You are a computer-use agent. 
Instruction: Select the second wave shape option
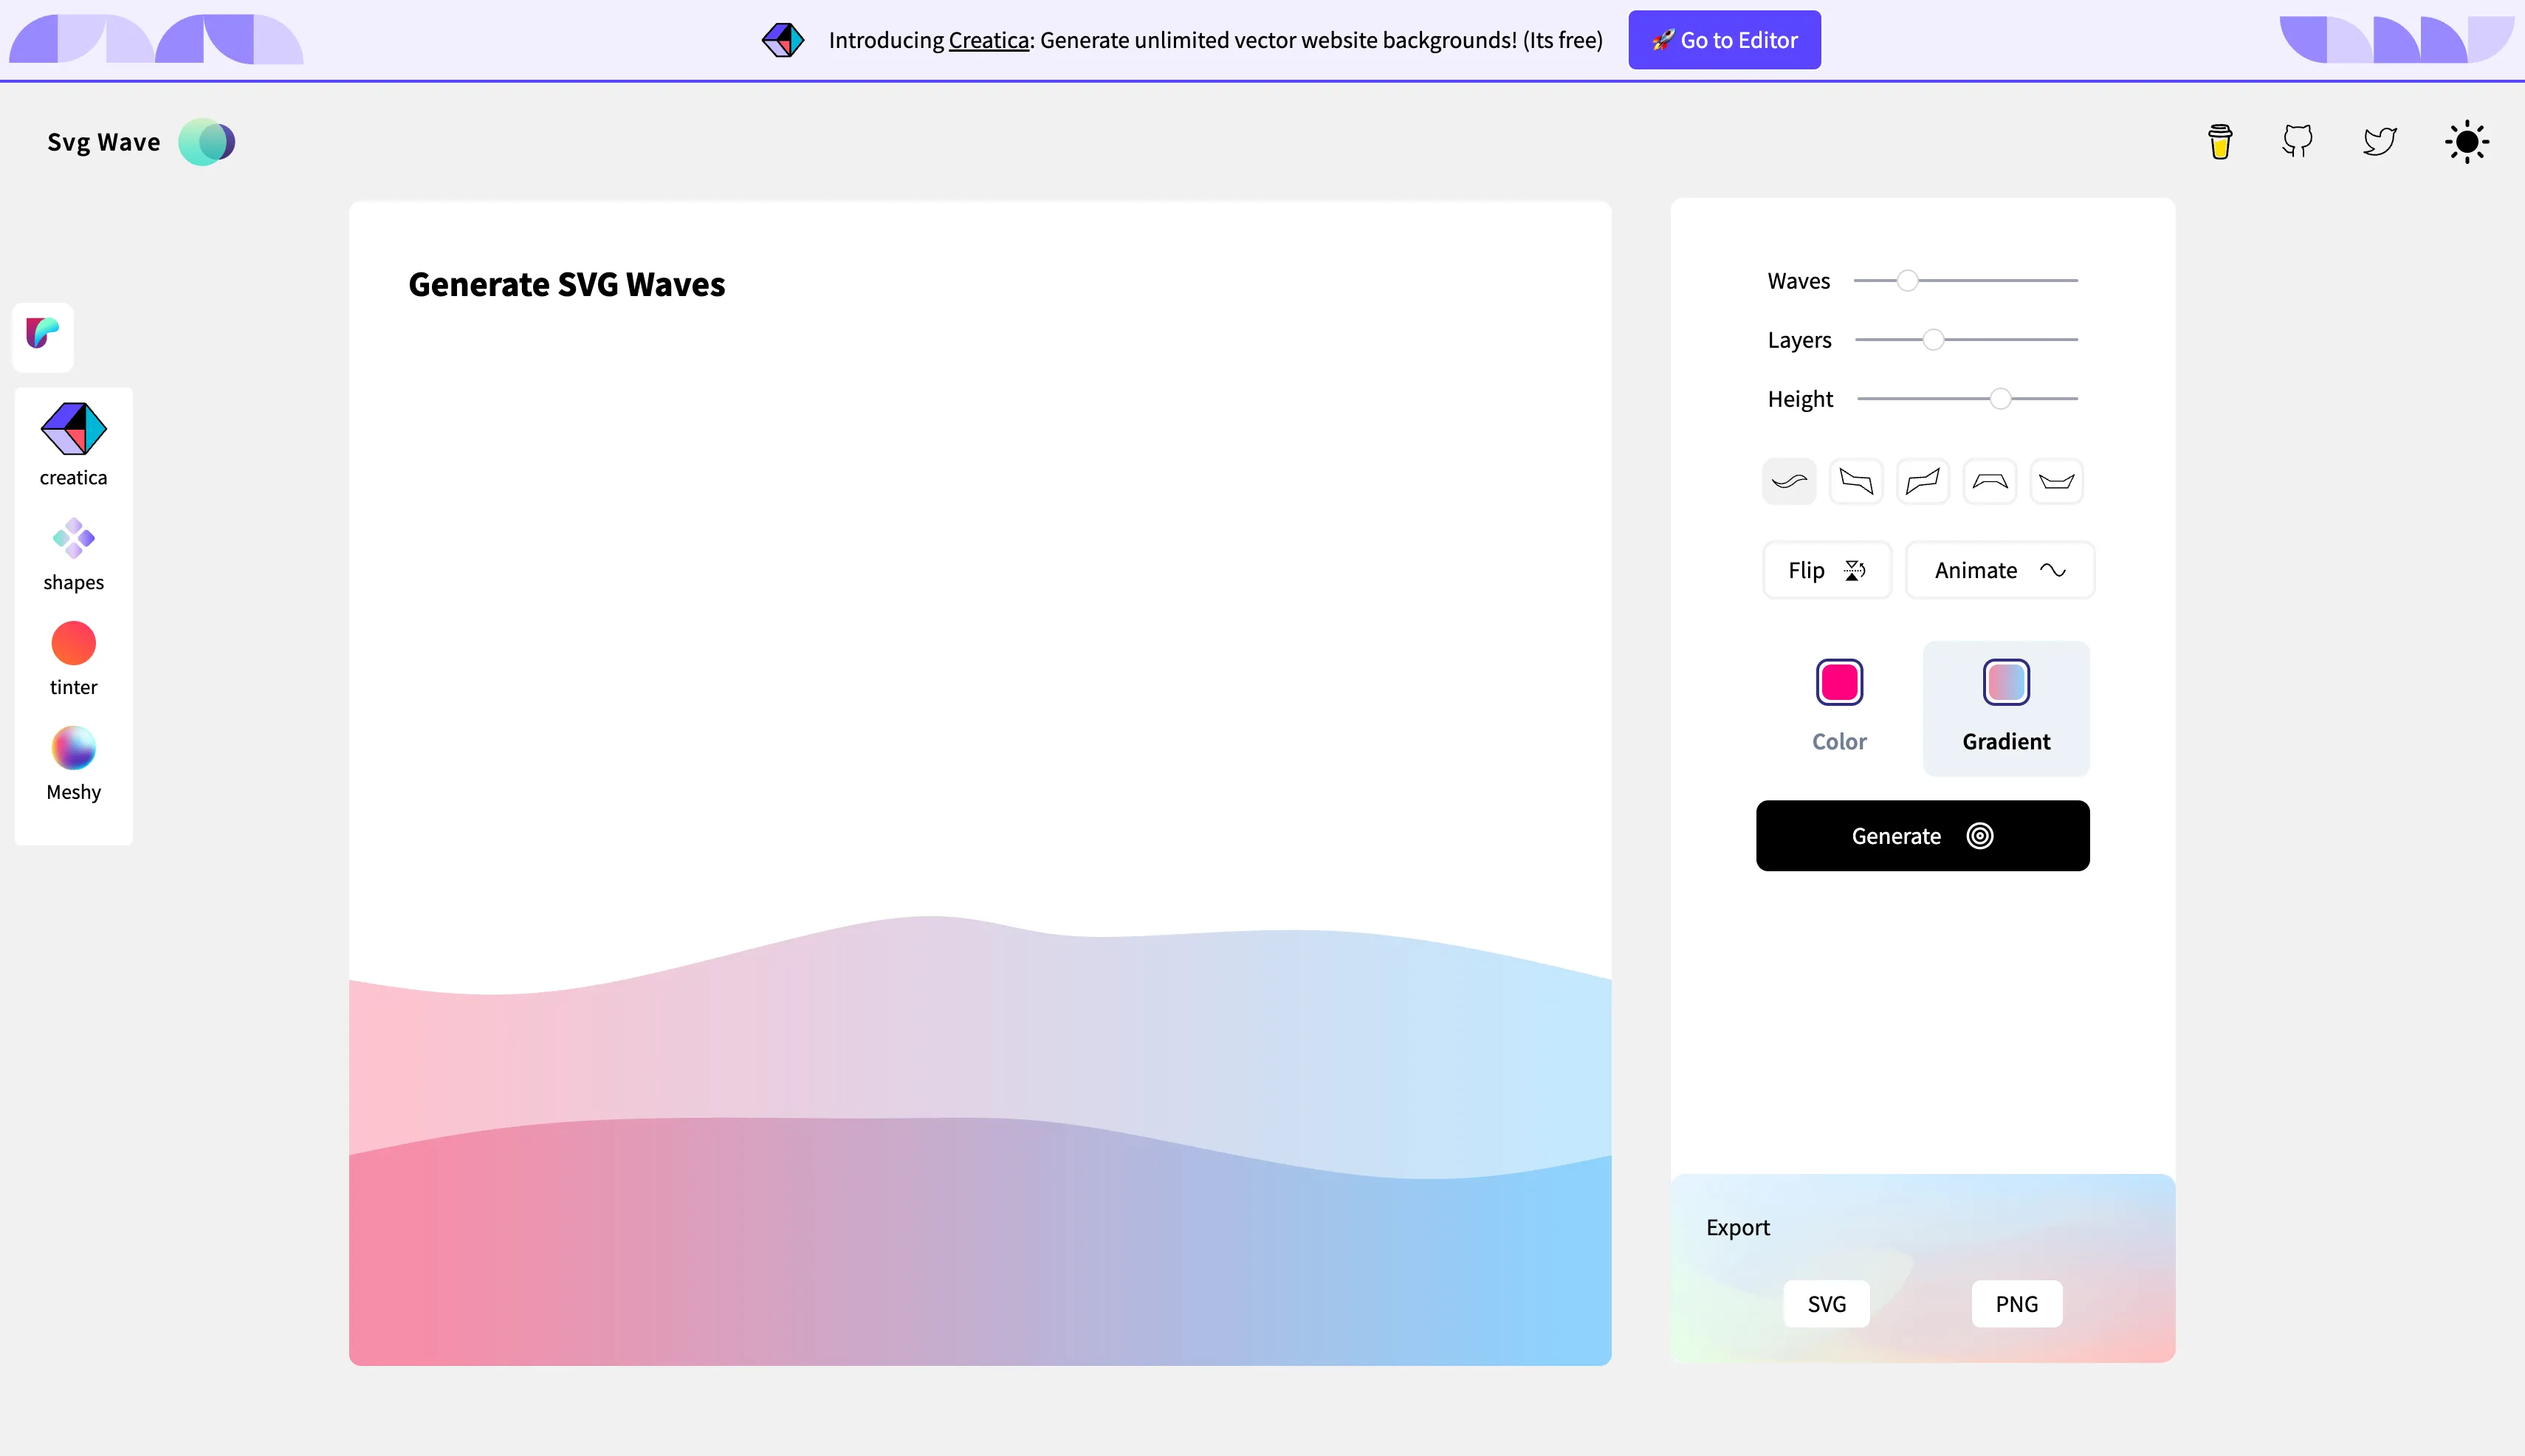[1856, 482]
